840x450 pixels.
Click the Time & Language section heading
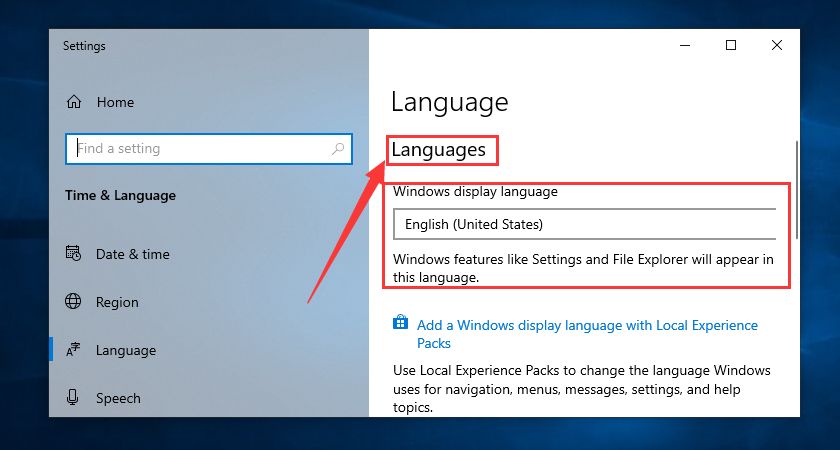point(121,196)
